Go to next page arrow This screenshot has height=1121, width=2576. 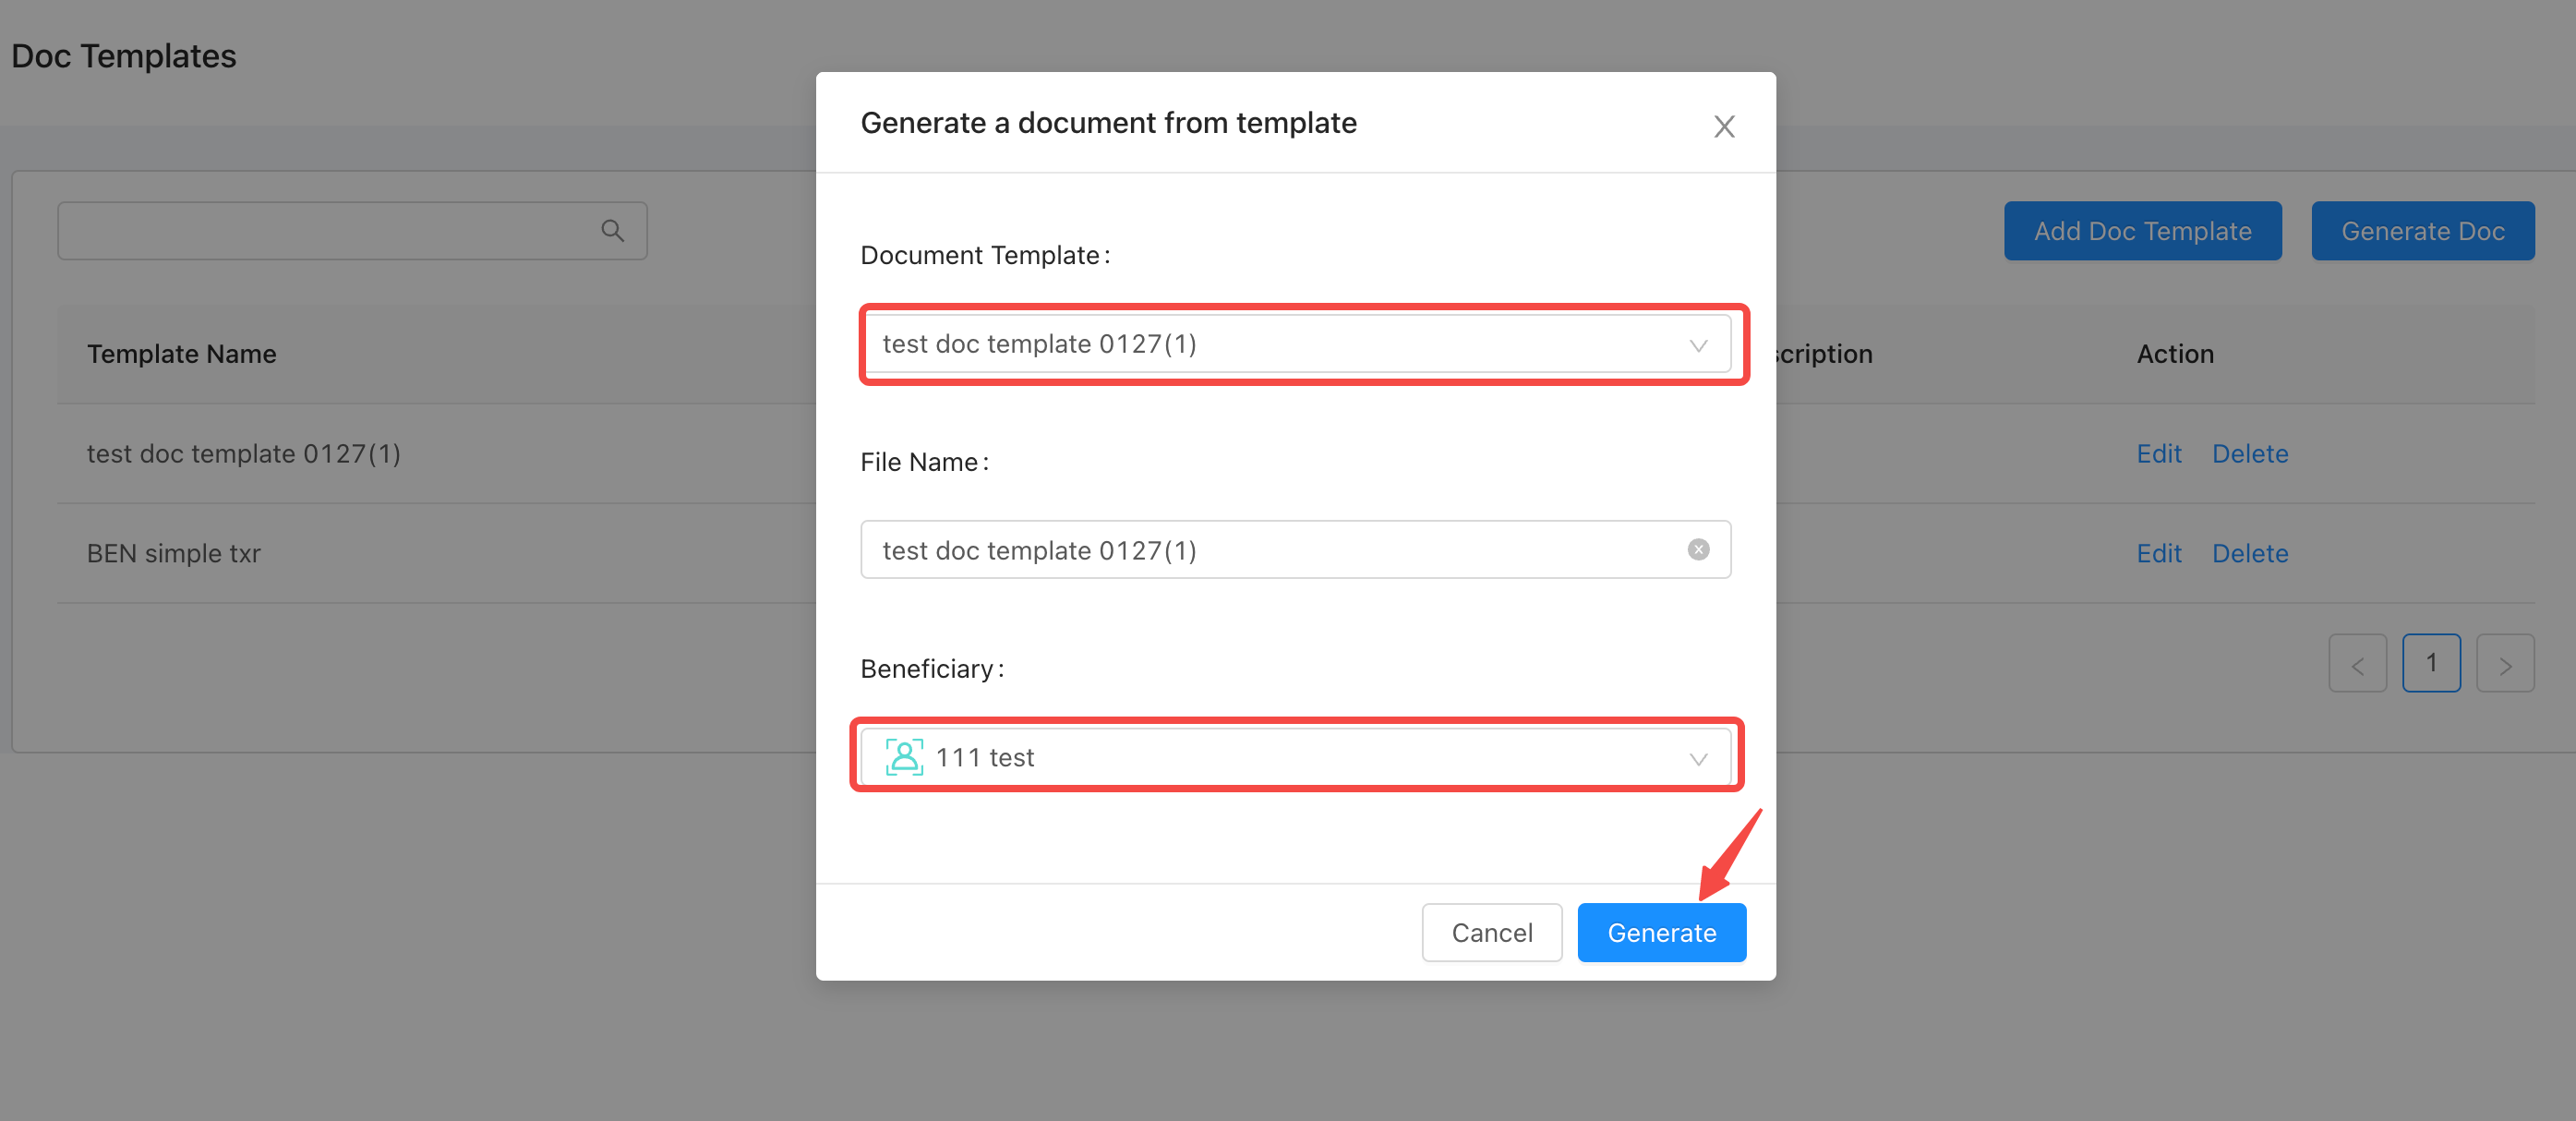(x=2504, y=664)
